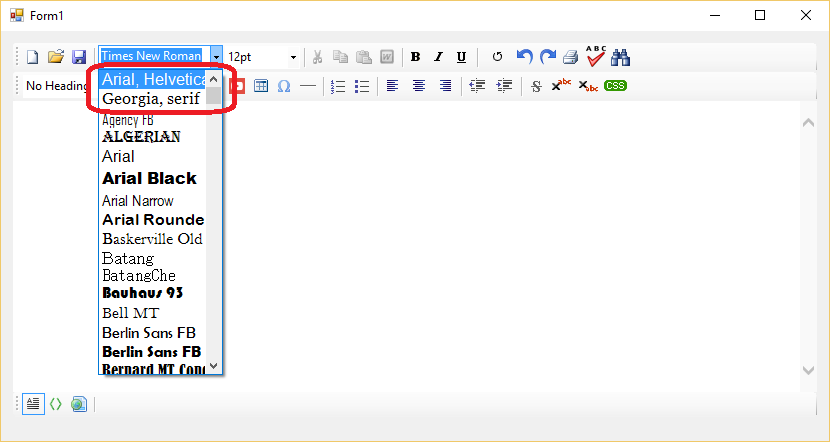Image resolution: width=830 pixels, height=442 pixels.
Task: Switch to HTML source view with the angle brackets icon
Action: coord(56,404)
